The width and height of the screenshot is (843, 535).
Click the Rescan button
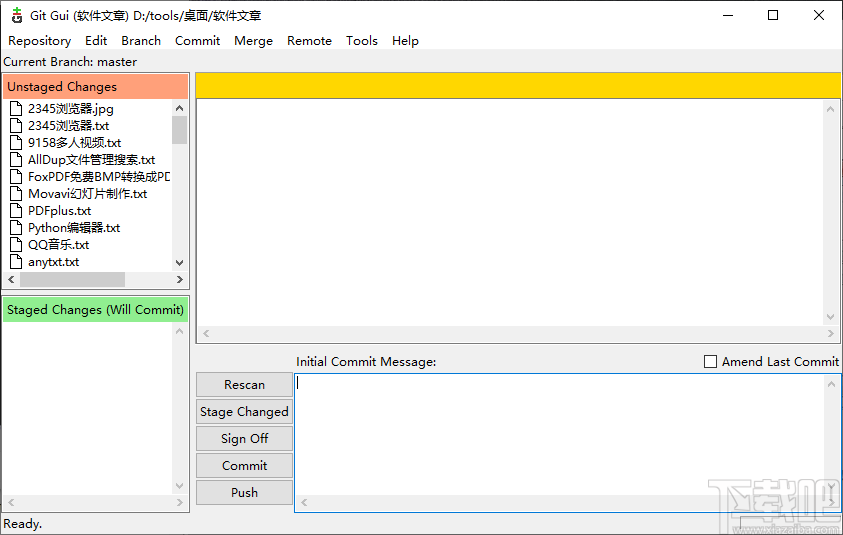(x=244, y=385)
